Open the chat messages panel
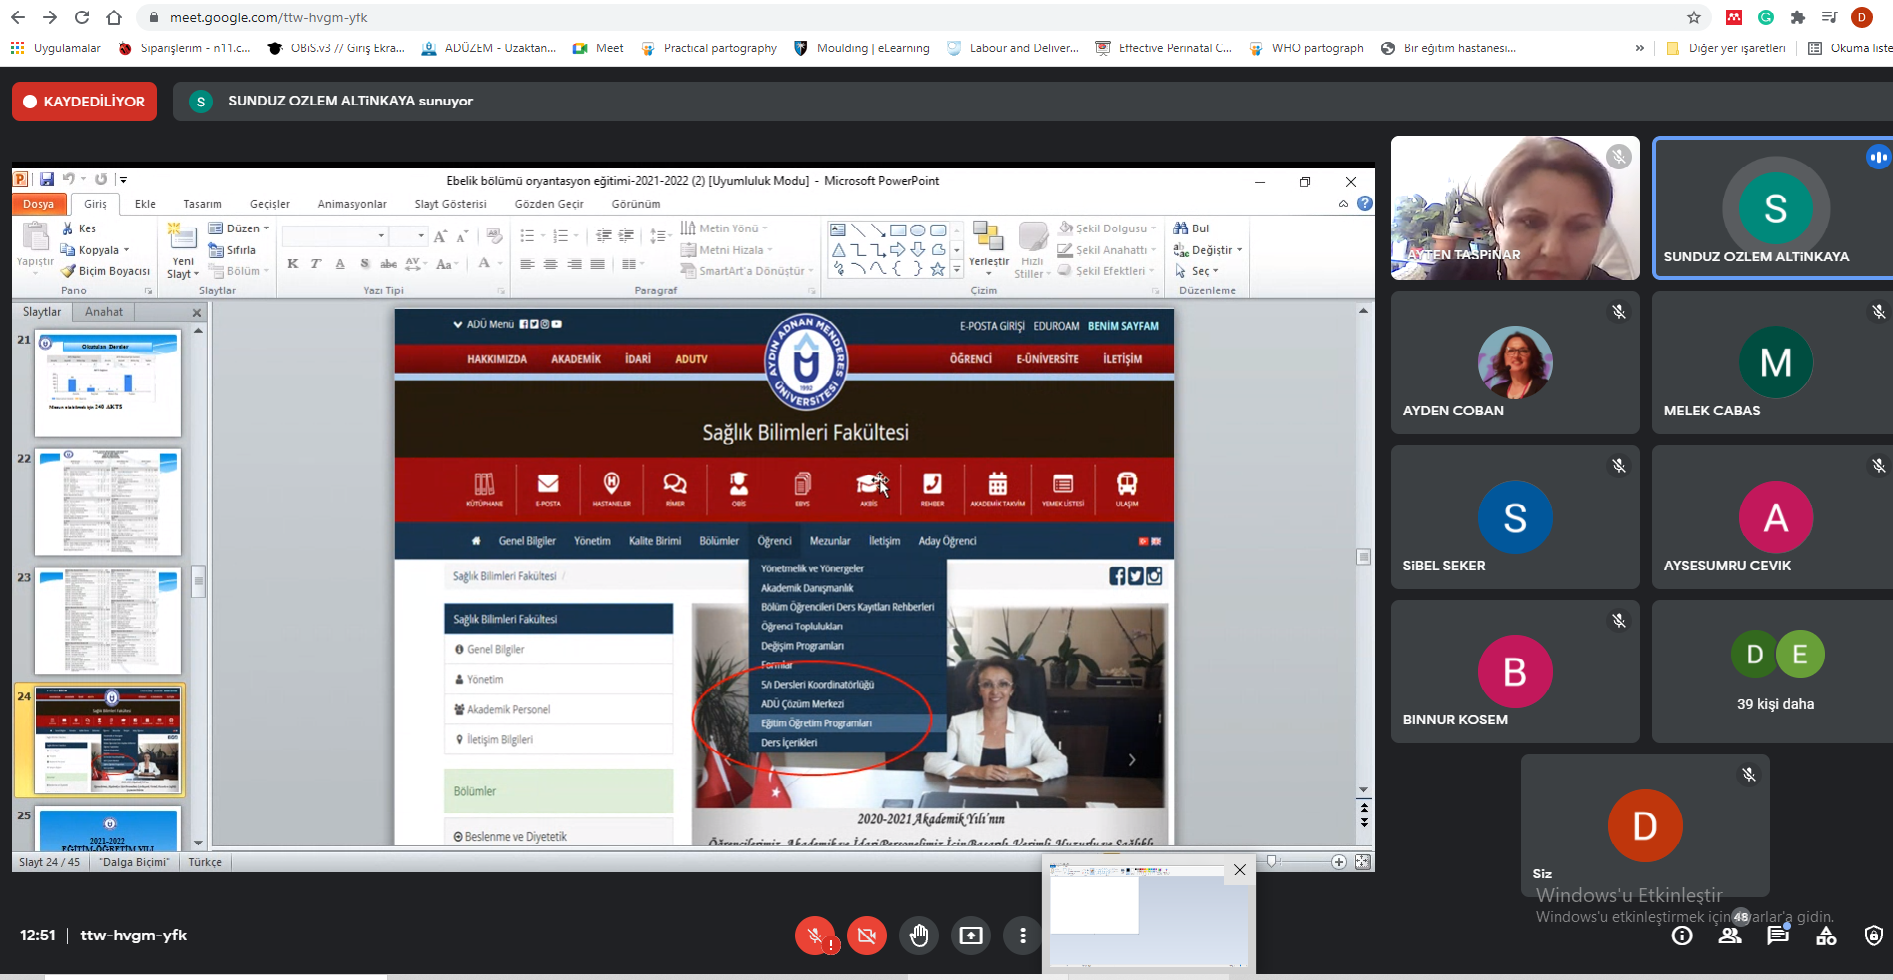 pos(1777,936)
